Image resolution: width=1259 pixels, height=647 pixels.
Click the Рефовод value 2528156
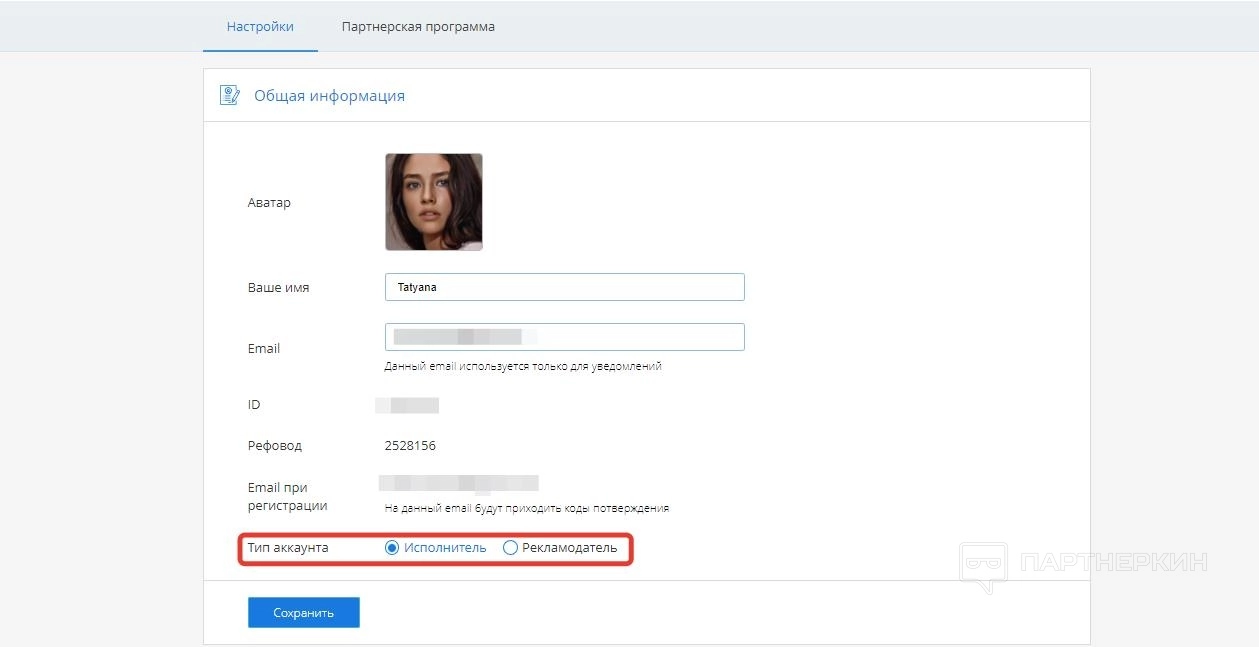coord(410,446)
